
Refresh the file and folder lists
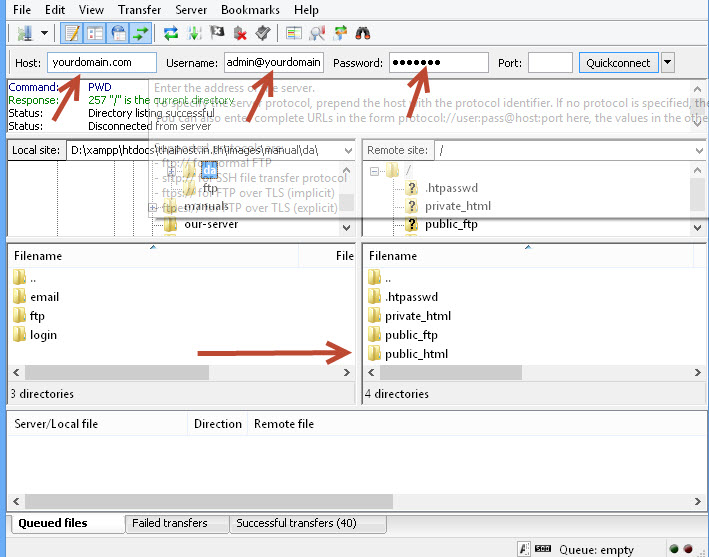pos(171,33)
